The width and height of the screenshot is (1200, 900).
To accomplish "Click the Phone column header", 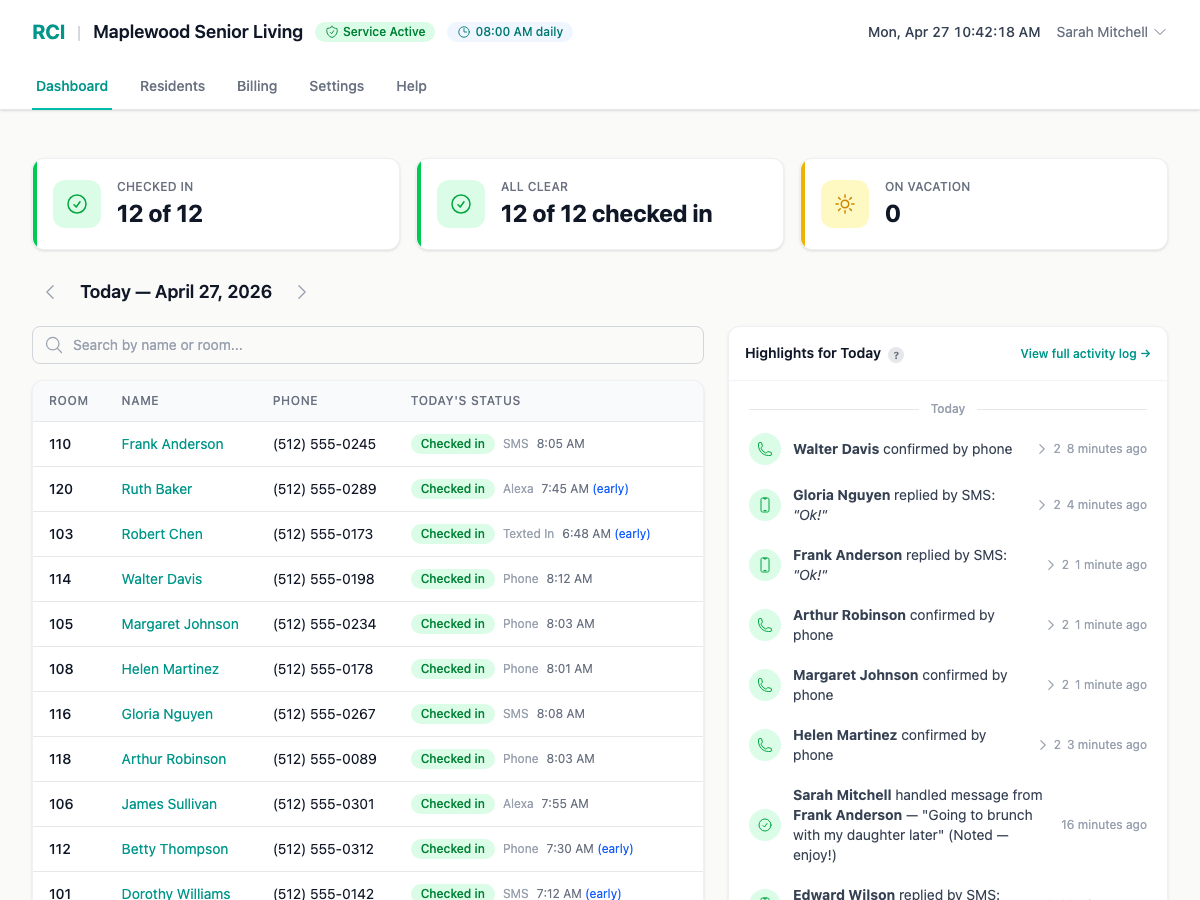I will tap(295, 401).
